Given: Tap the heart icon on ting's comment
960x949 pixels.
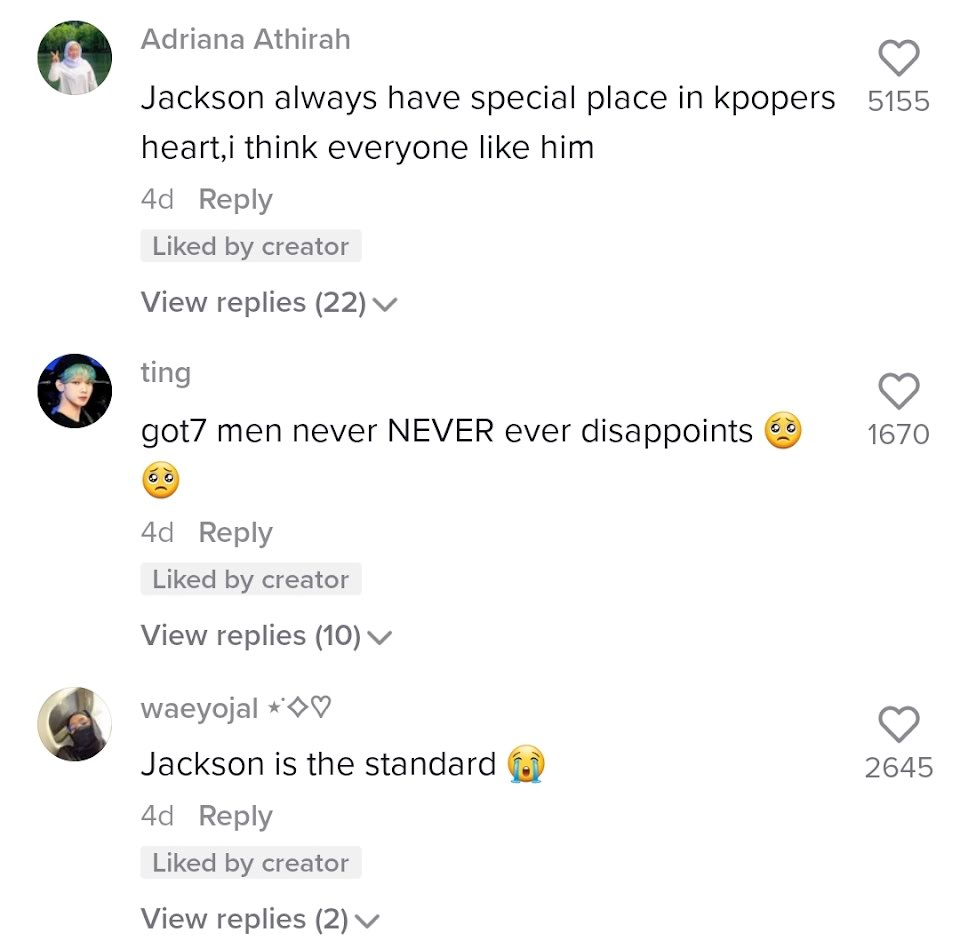Looking at the screenshot, I should click(899, 391).
